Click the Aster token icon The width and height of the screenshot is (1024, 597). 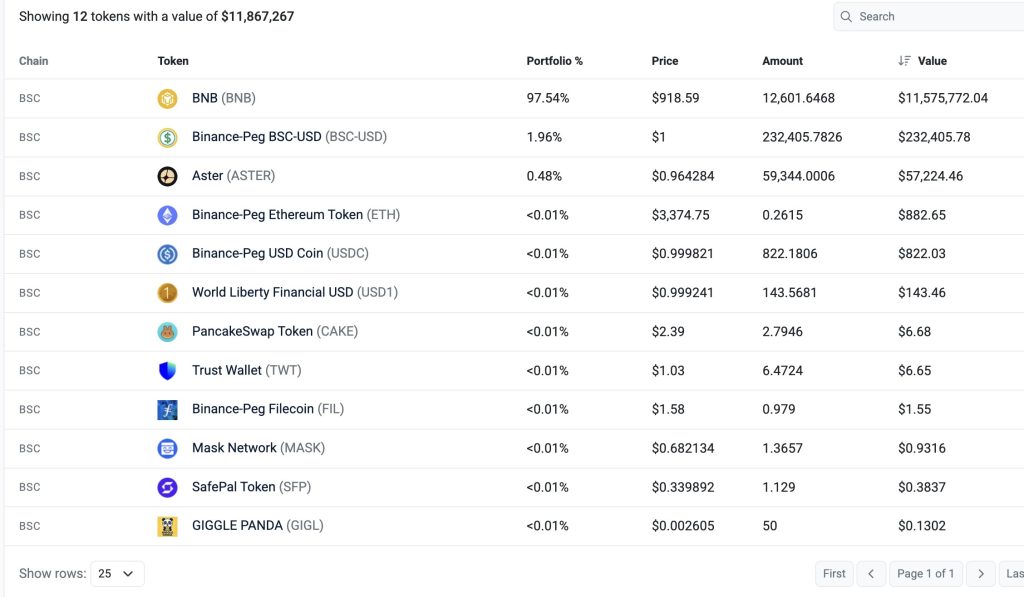[x=167, y=176]
